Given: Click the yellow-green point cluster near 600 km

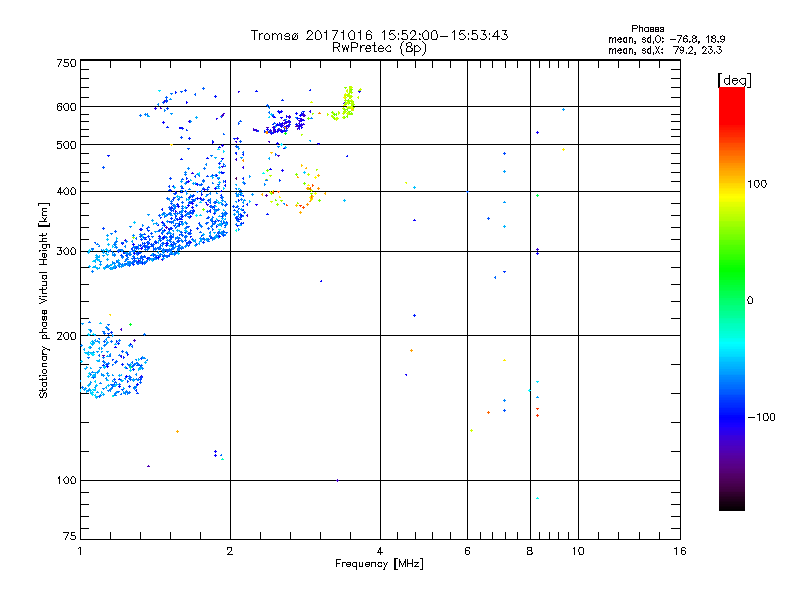Looking at the screenshot, I should click(x=346, y=102).
